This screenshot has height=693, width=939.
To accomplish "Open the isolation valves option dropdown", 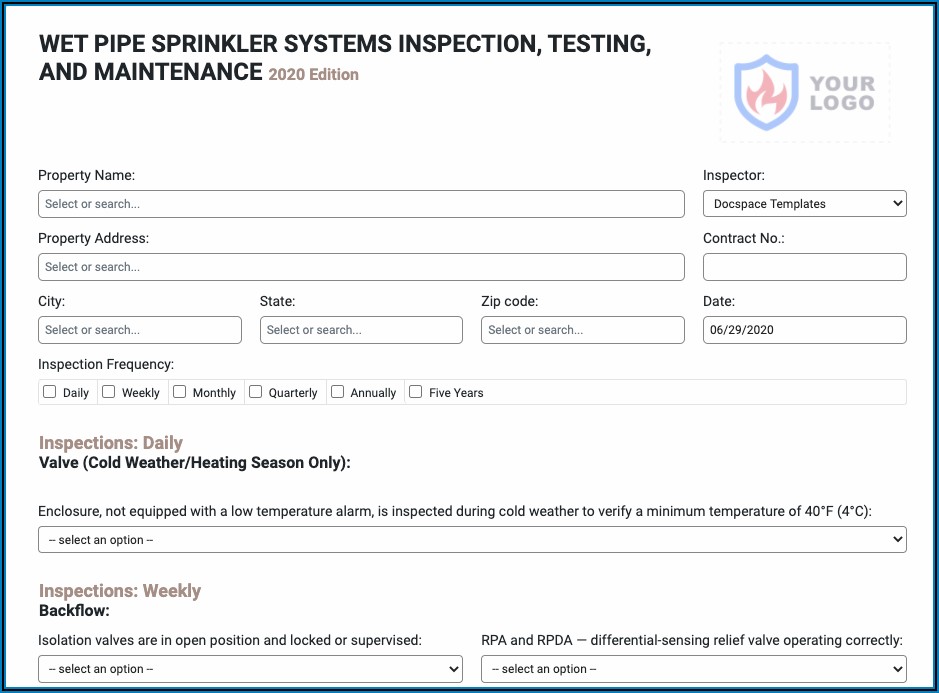I will coord(250,669).
